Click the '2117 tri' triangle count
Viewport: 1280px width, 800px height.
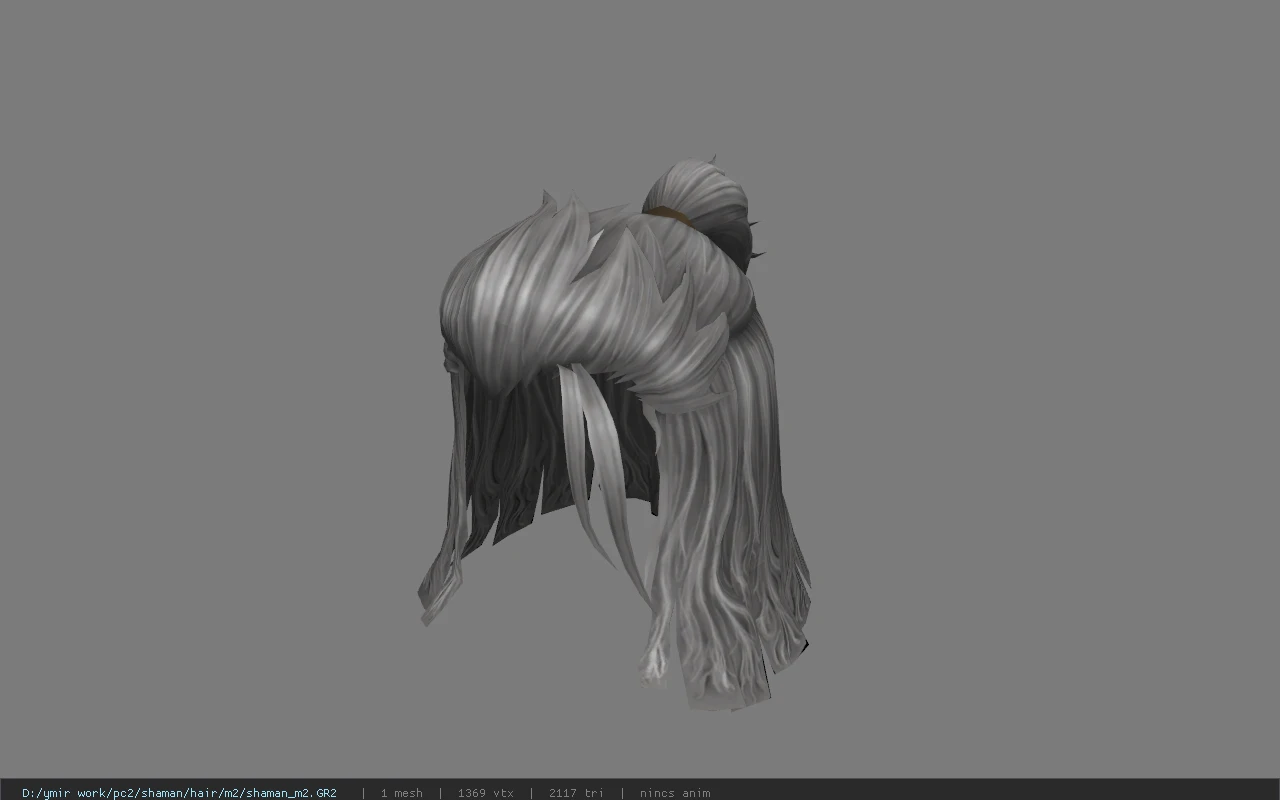576,793
